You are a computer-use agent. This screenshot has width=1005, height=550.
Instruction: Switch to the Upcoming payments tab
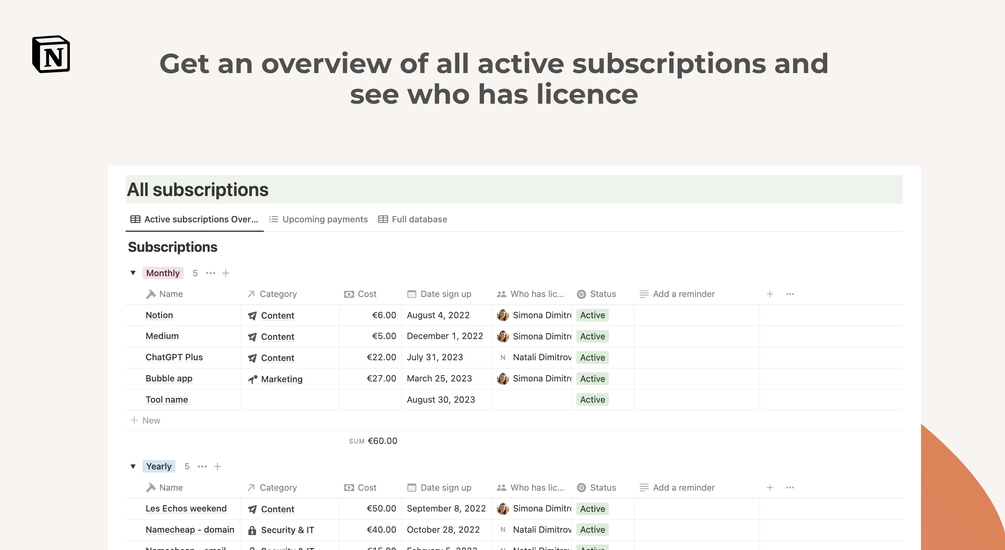[319, 219]
